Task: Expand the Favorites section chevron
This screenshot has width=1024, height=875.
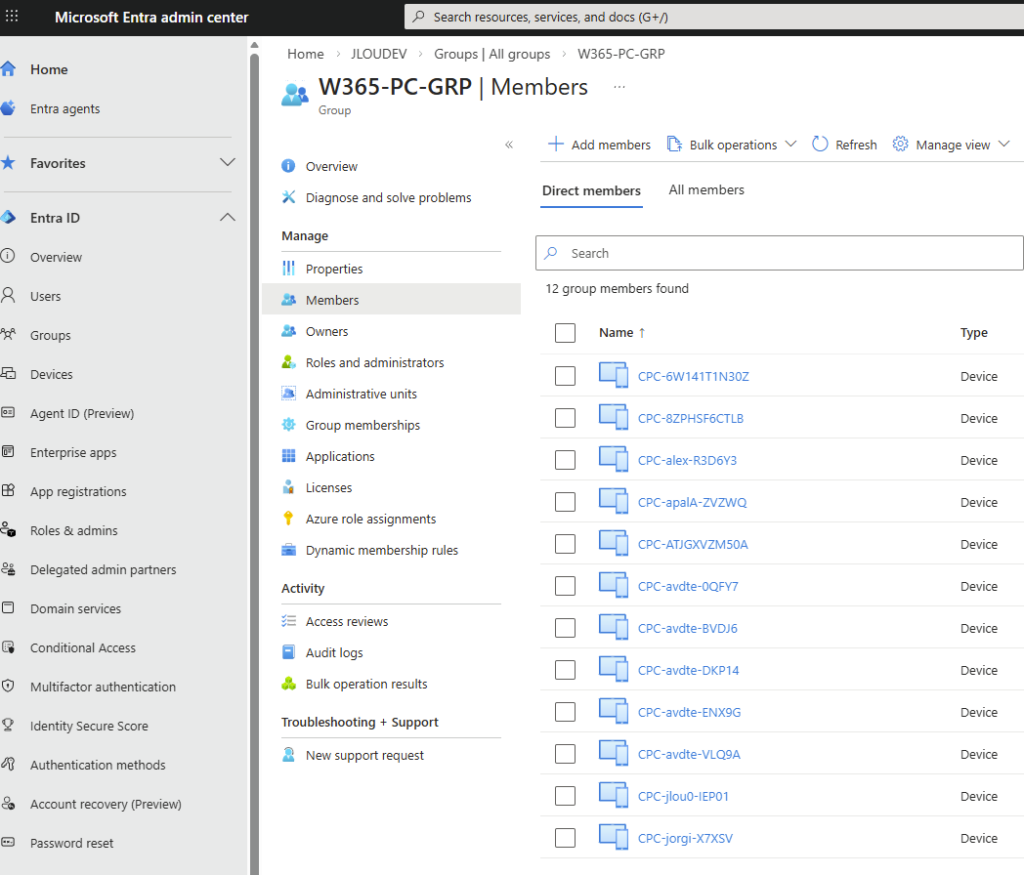Action: click(227, 163)
